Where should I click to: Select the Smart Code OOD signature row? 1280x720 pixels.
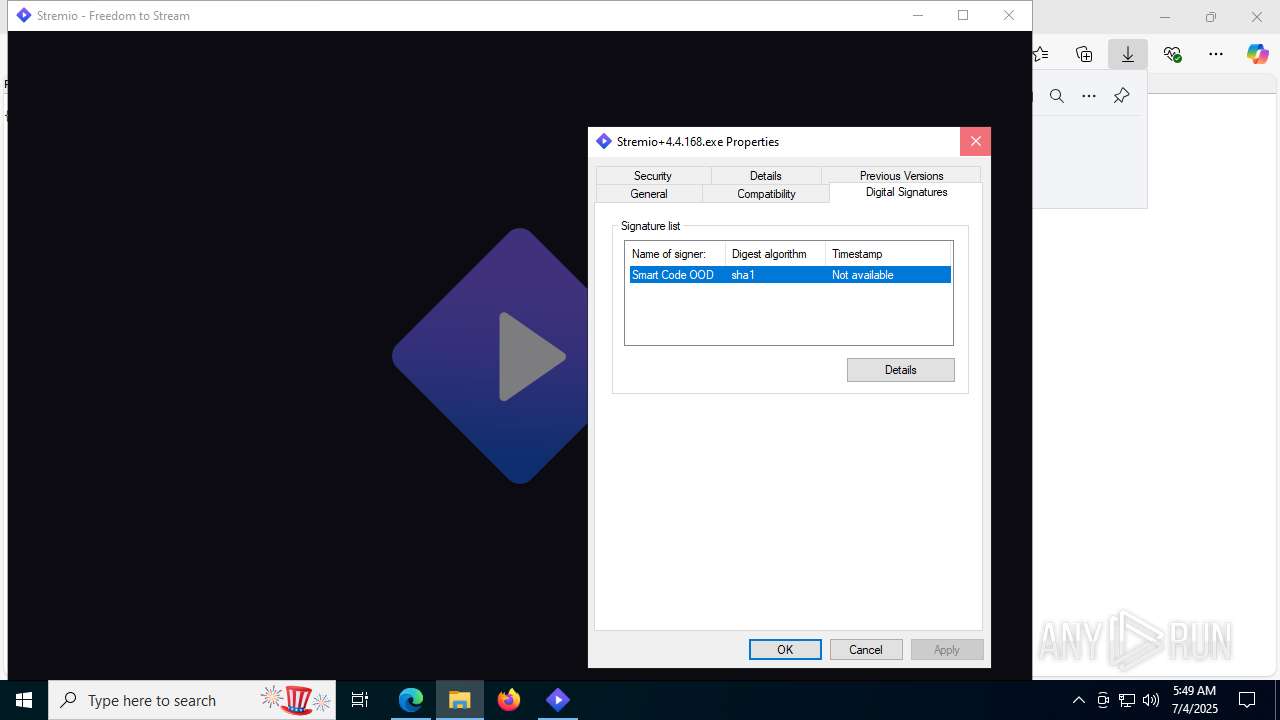(x=789, y=275)
